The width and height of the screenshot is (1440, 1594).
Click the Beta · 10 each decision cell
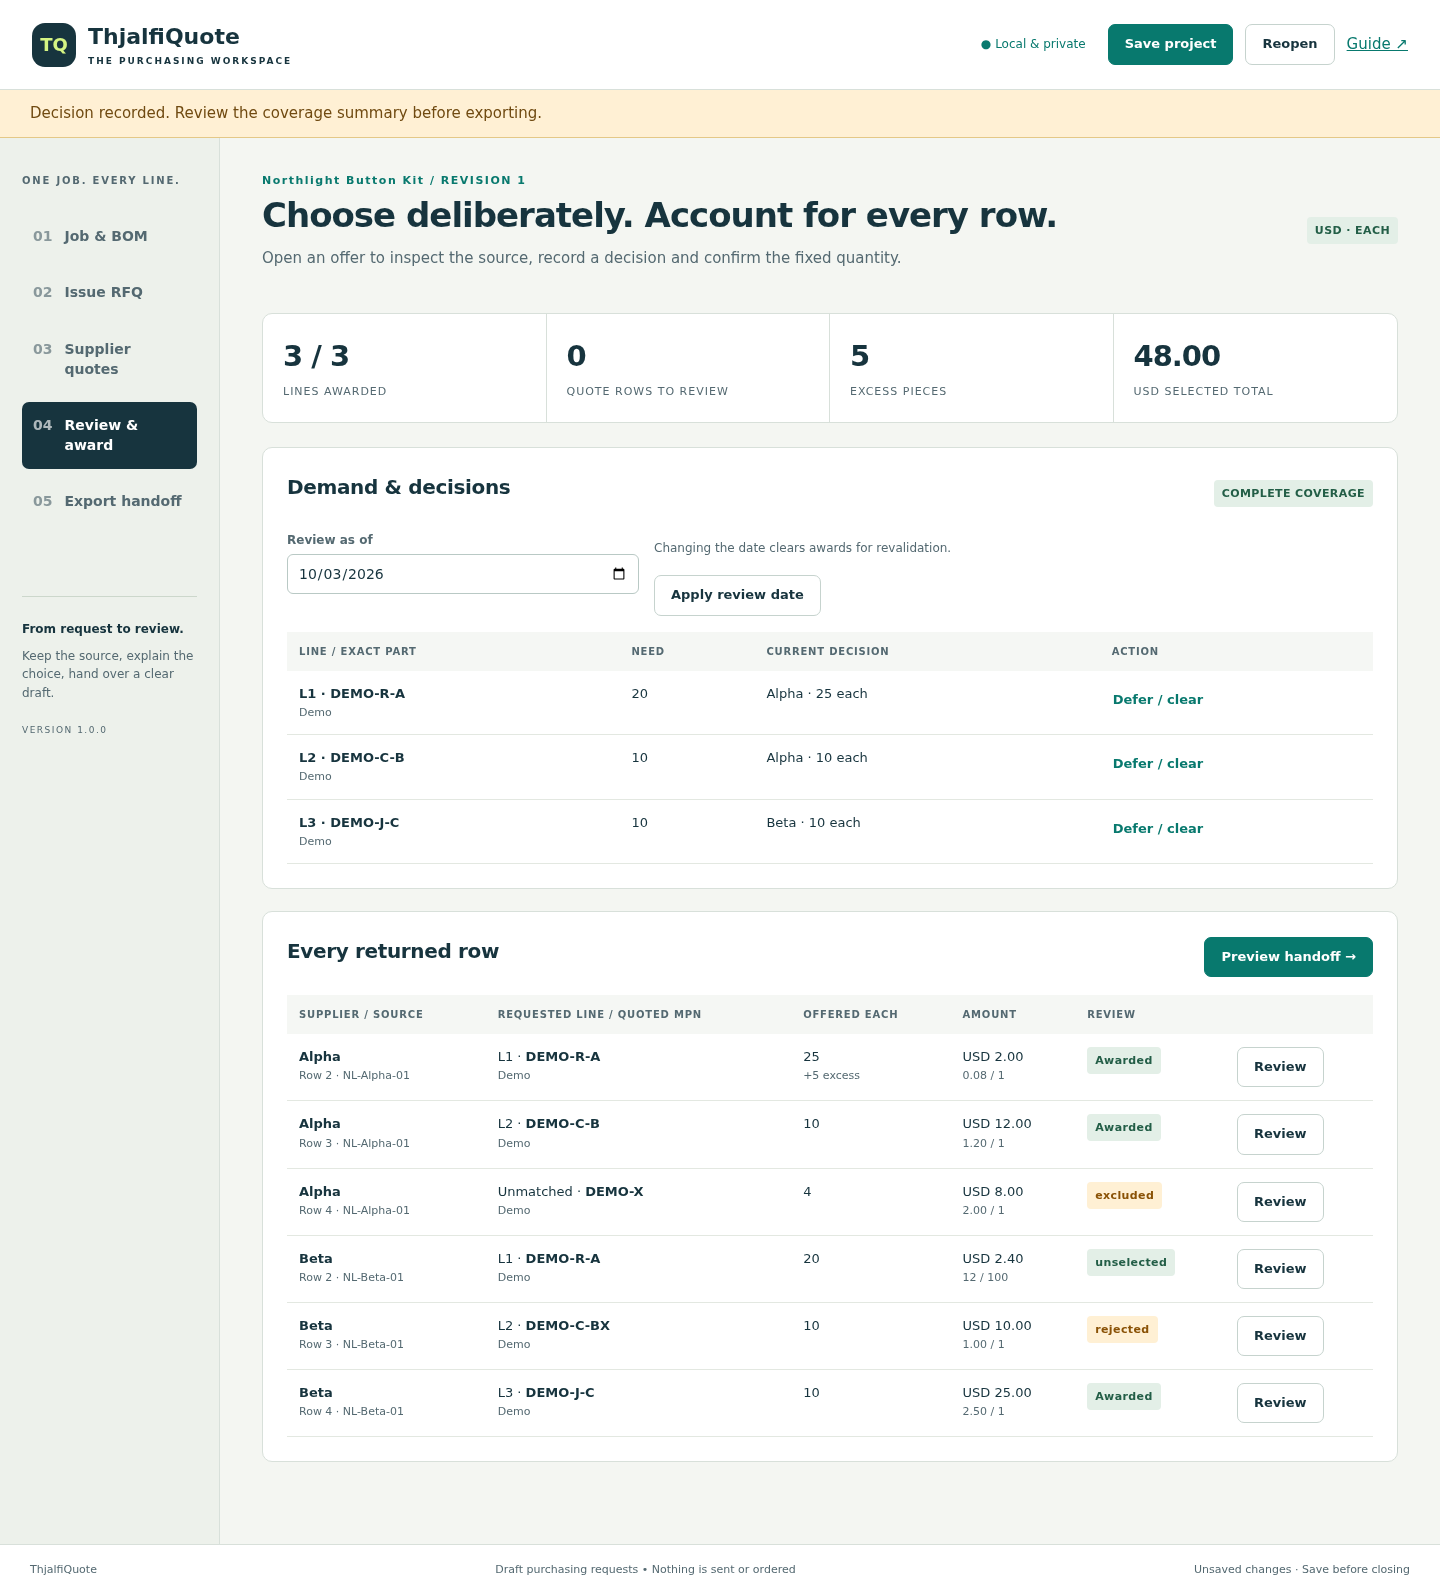[x=813, y=823]
